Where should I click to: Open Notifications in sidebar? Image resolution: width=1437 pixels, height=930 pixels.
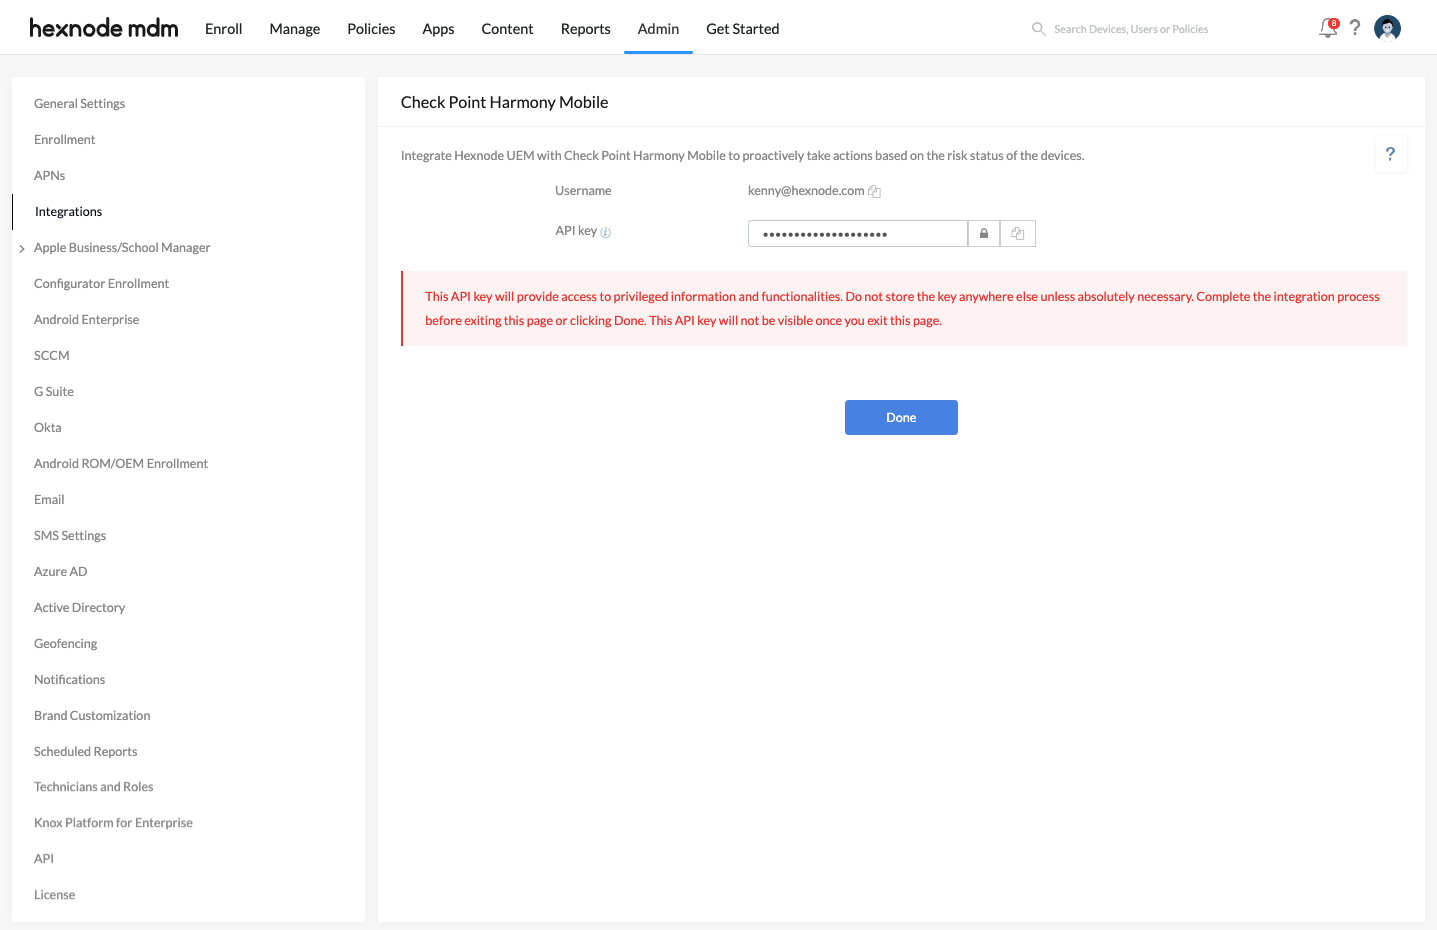[x=70, y=680]
